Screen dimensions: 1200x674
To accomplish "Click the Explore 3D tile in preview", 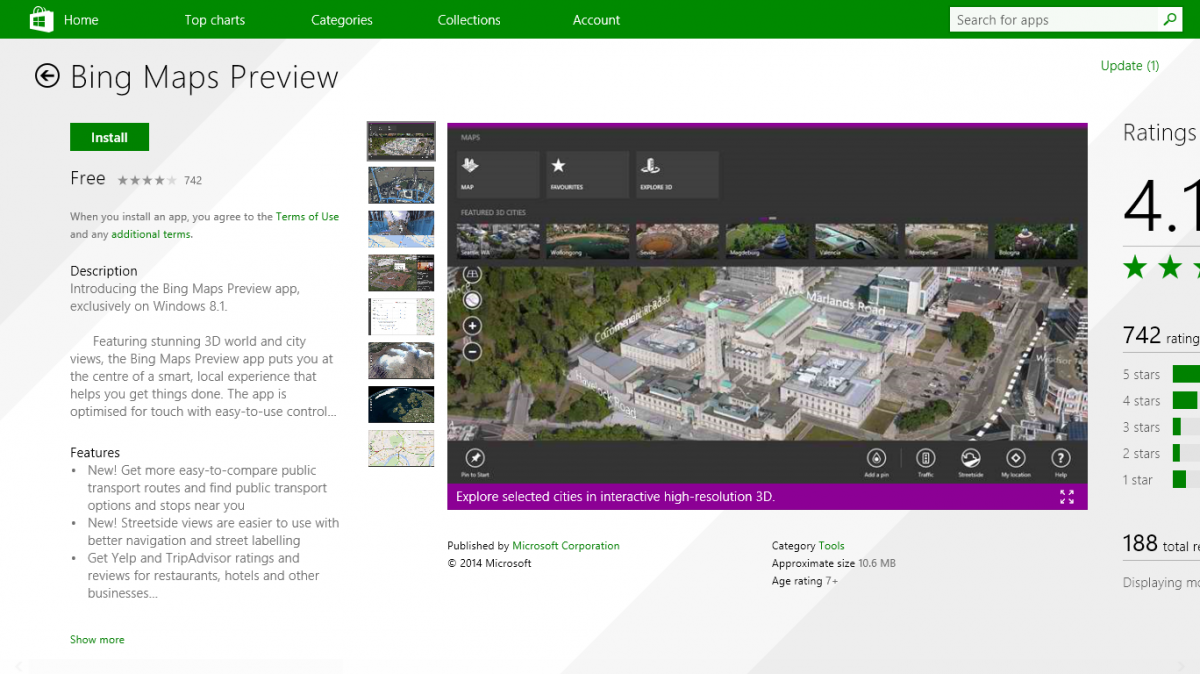I will point(678,174).
